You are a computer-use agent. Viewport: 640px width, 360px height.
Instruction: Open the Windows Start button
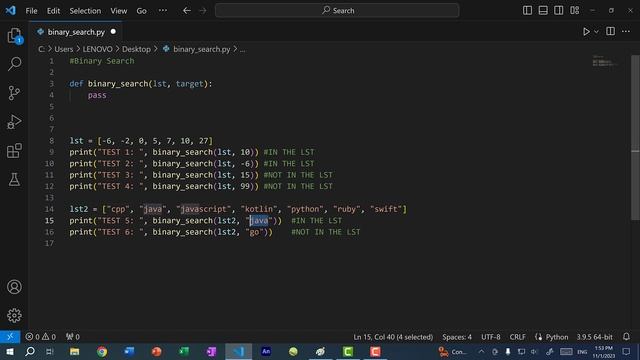coord(10,351)
